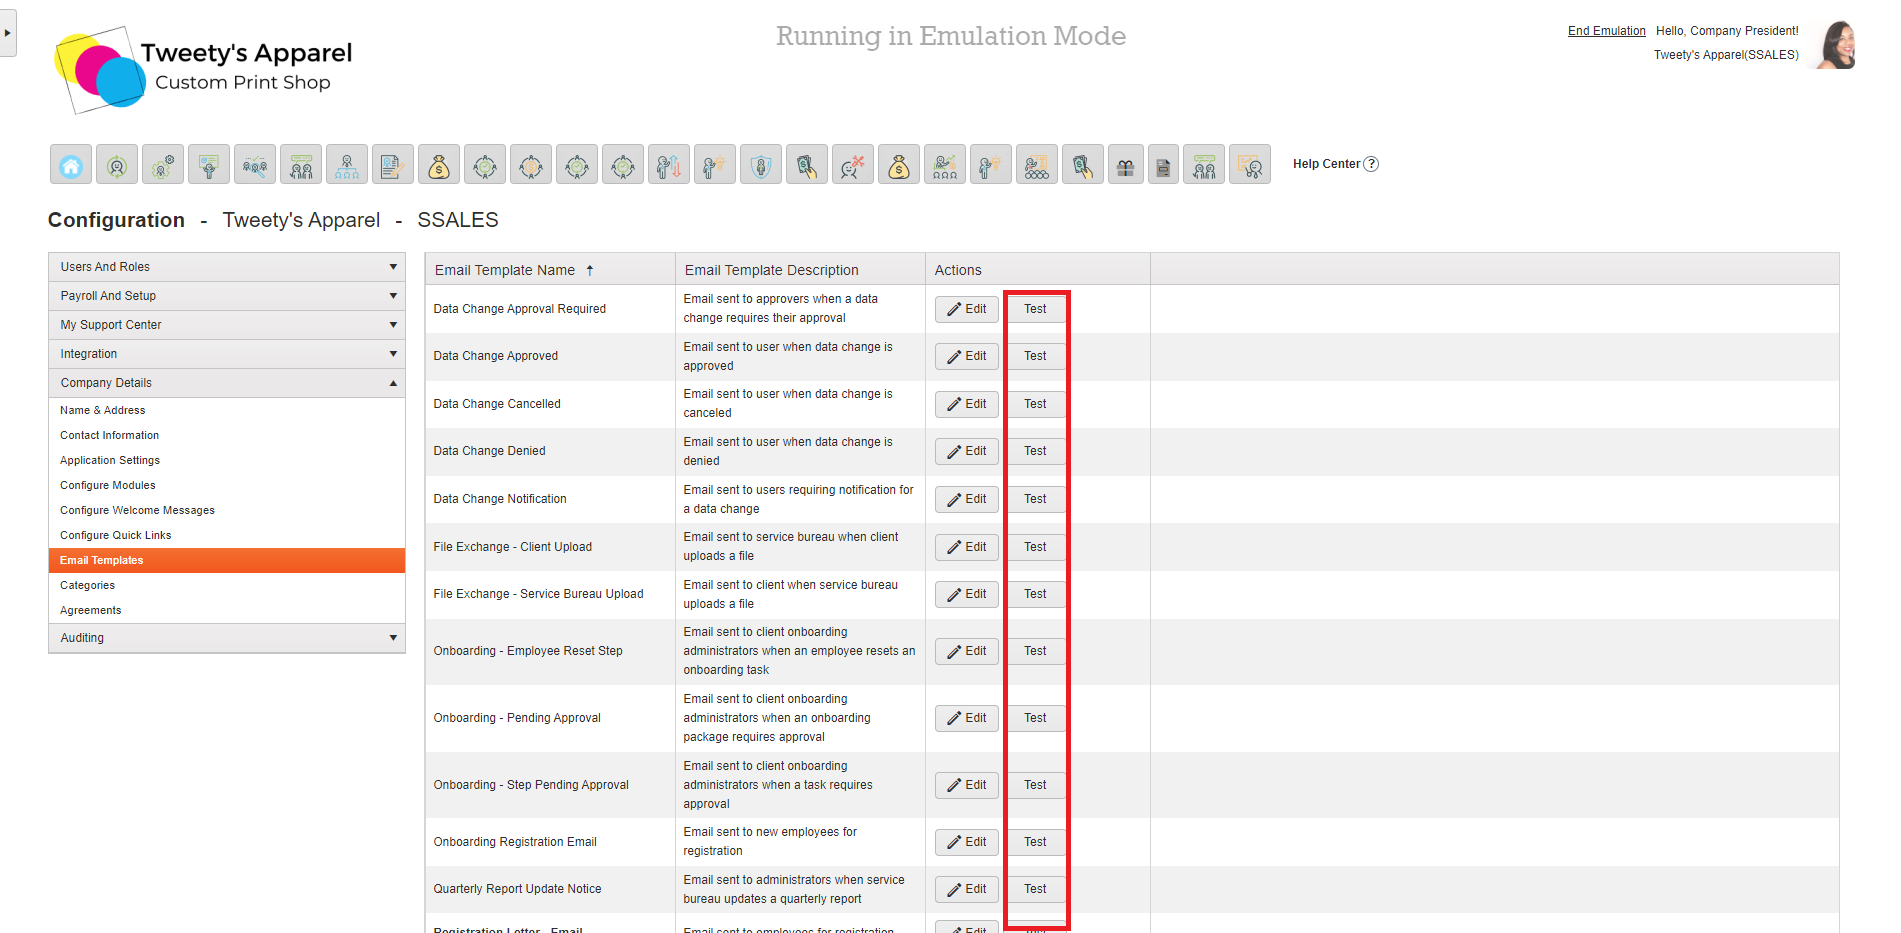Screen dimensions: 1901x933
Task: Test the Quarterly Report Update Notice email
Action: 1035,889
